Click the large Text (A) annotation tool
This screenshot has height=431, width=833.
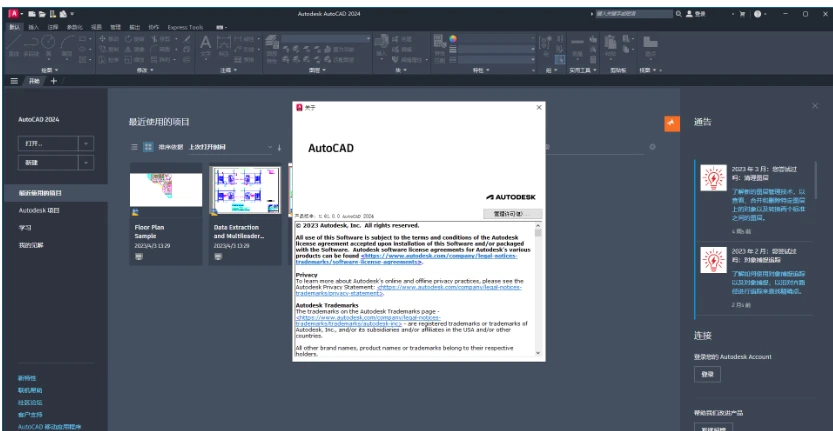[206, 45]
